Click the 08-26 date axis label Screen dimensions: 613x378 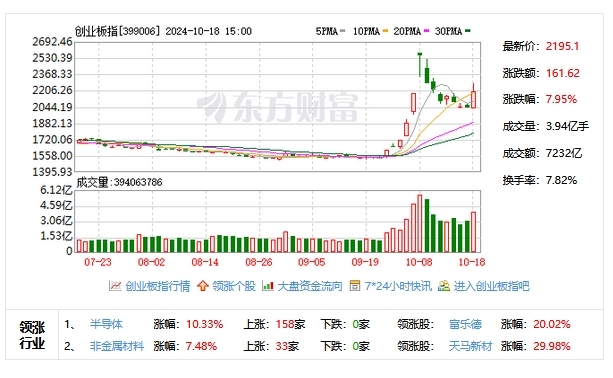click(258, 262)
